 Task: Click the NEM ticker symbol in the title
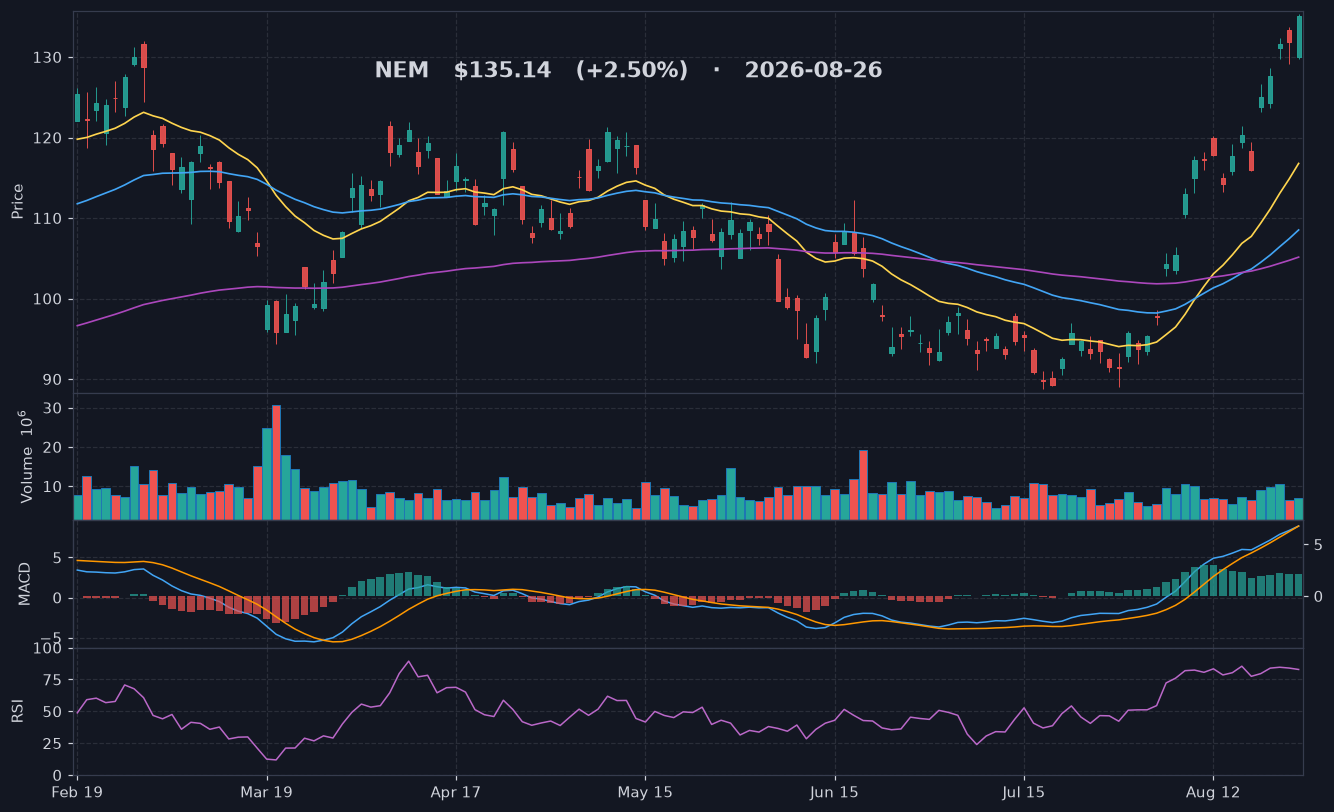(x=401, y=71)
